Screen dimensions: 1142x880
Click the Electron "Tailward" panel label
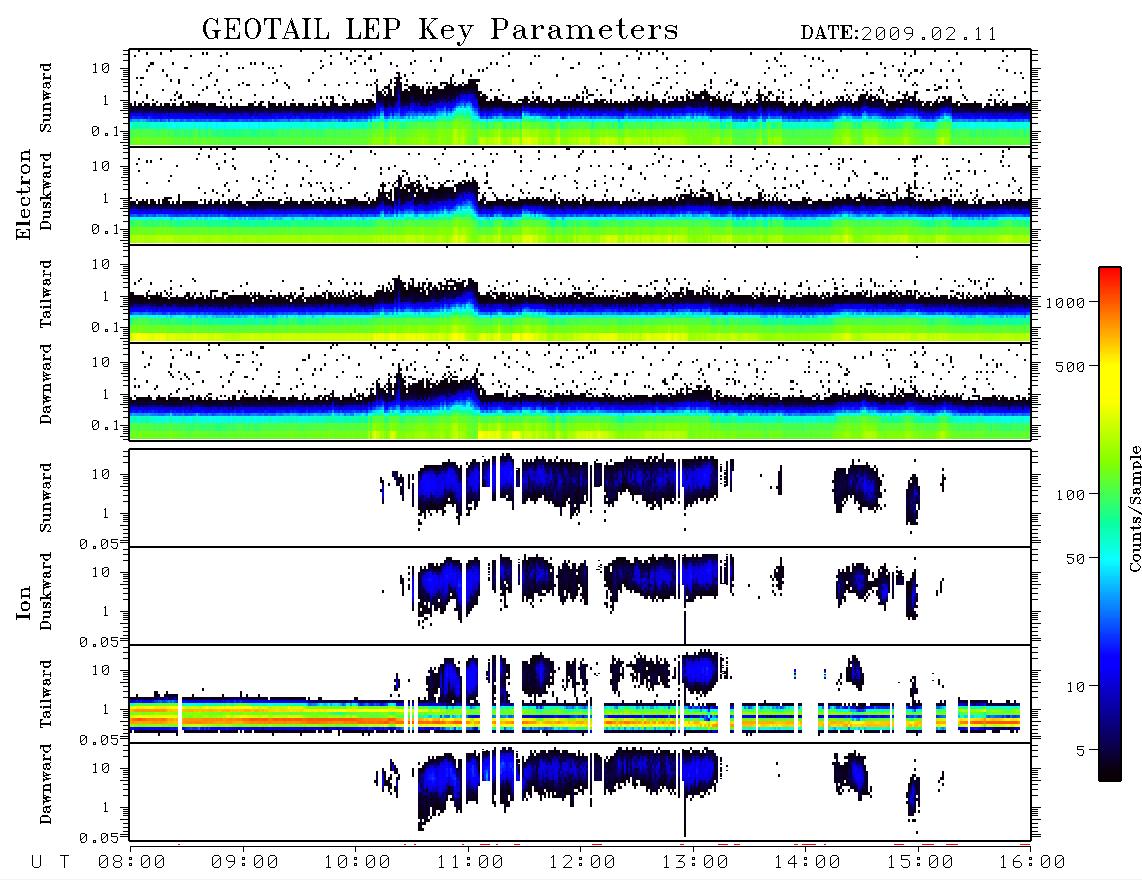46,294
